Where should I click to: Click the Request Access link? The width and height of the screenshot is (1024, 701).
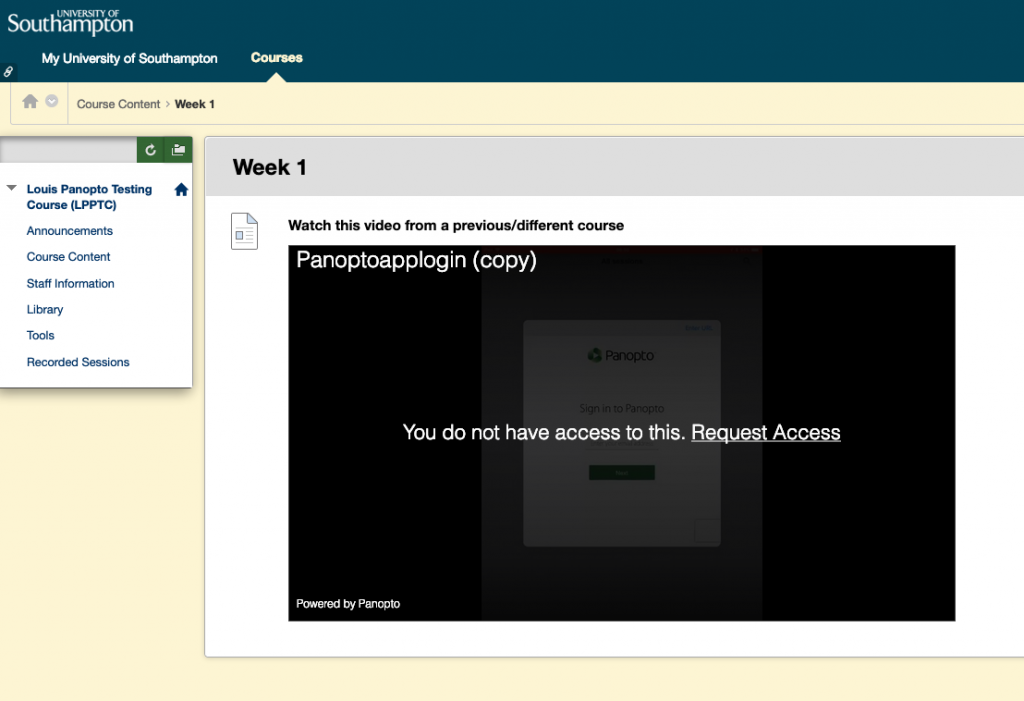765,432
